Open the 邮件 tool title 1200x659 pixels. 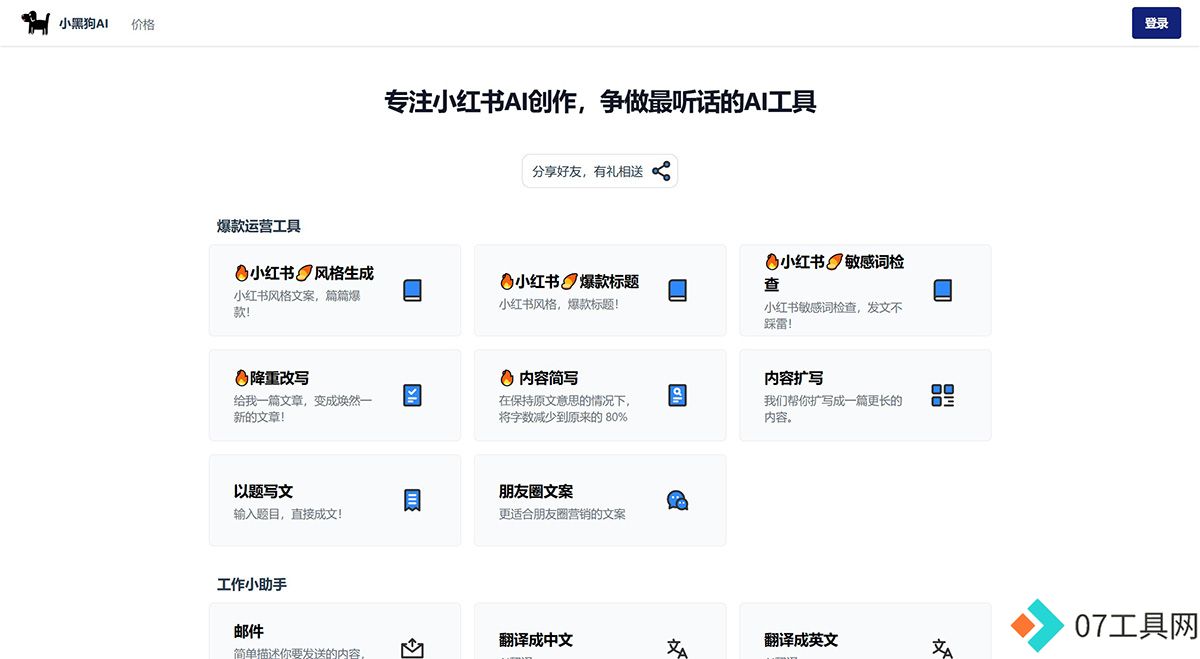[249, 631]
